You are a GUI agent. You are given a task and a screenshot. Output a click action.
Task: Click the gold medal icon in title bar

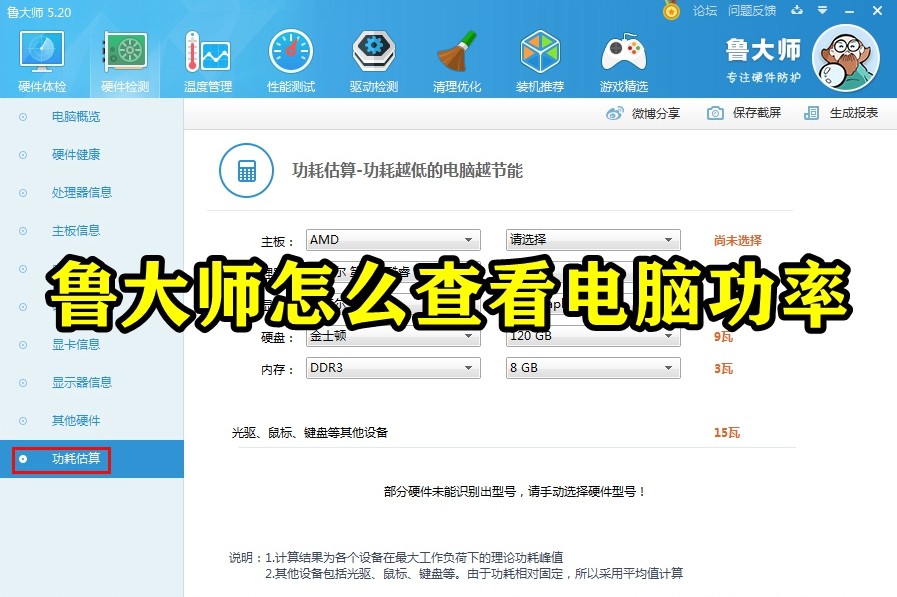[x=671, y=11]
